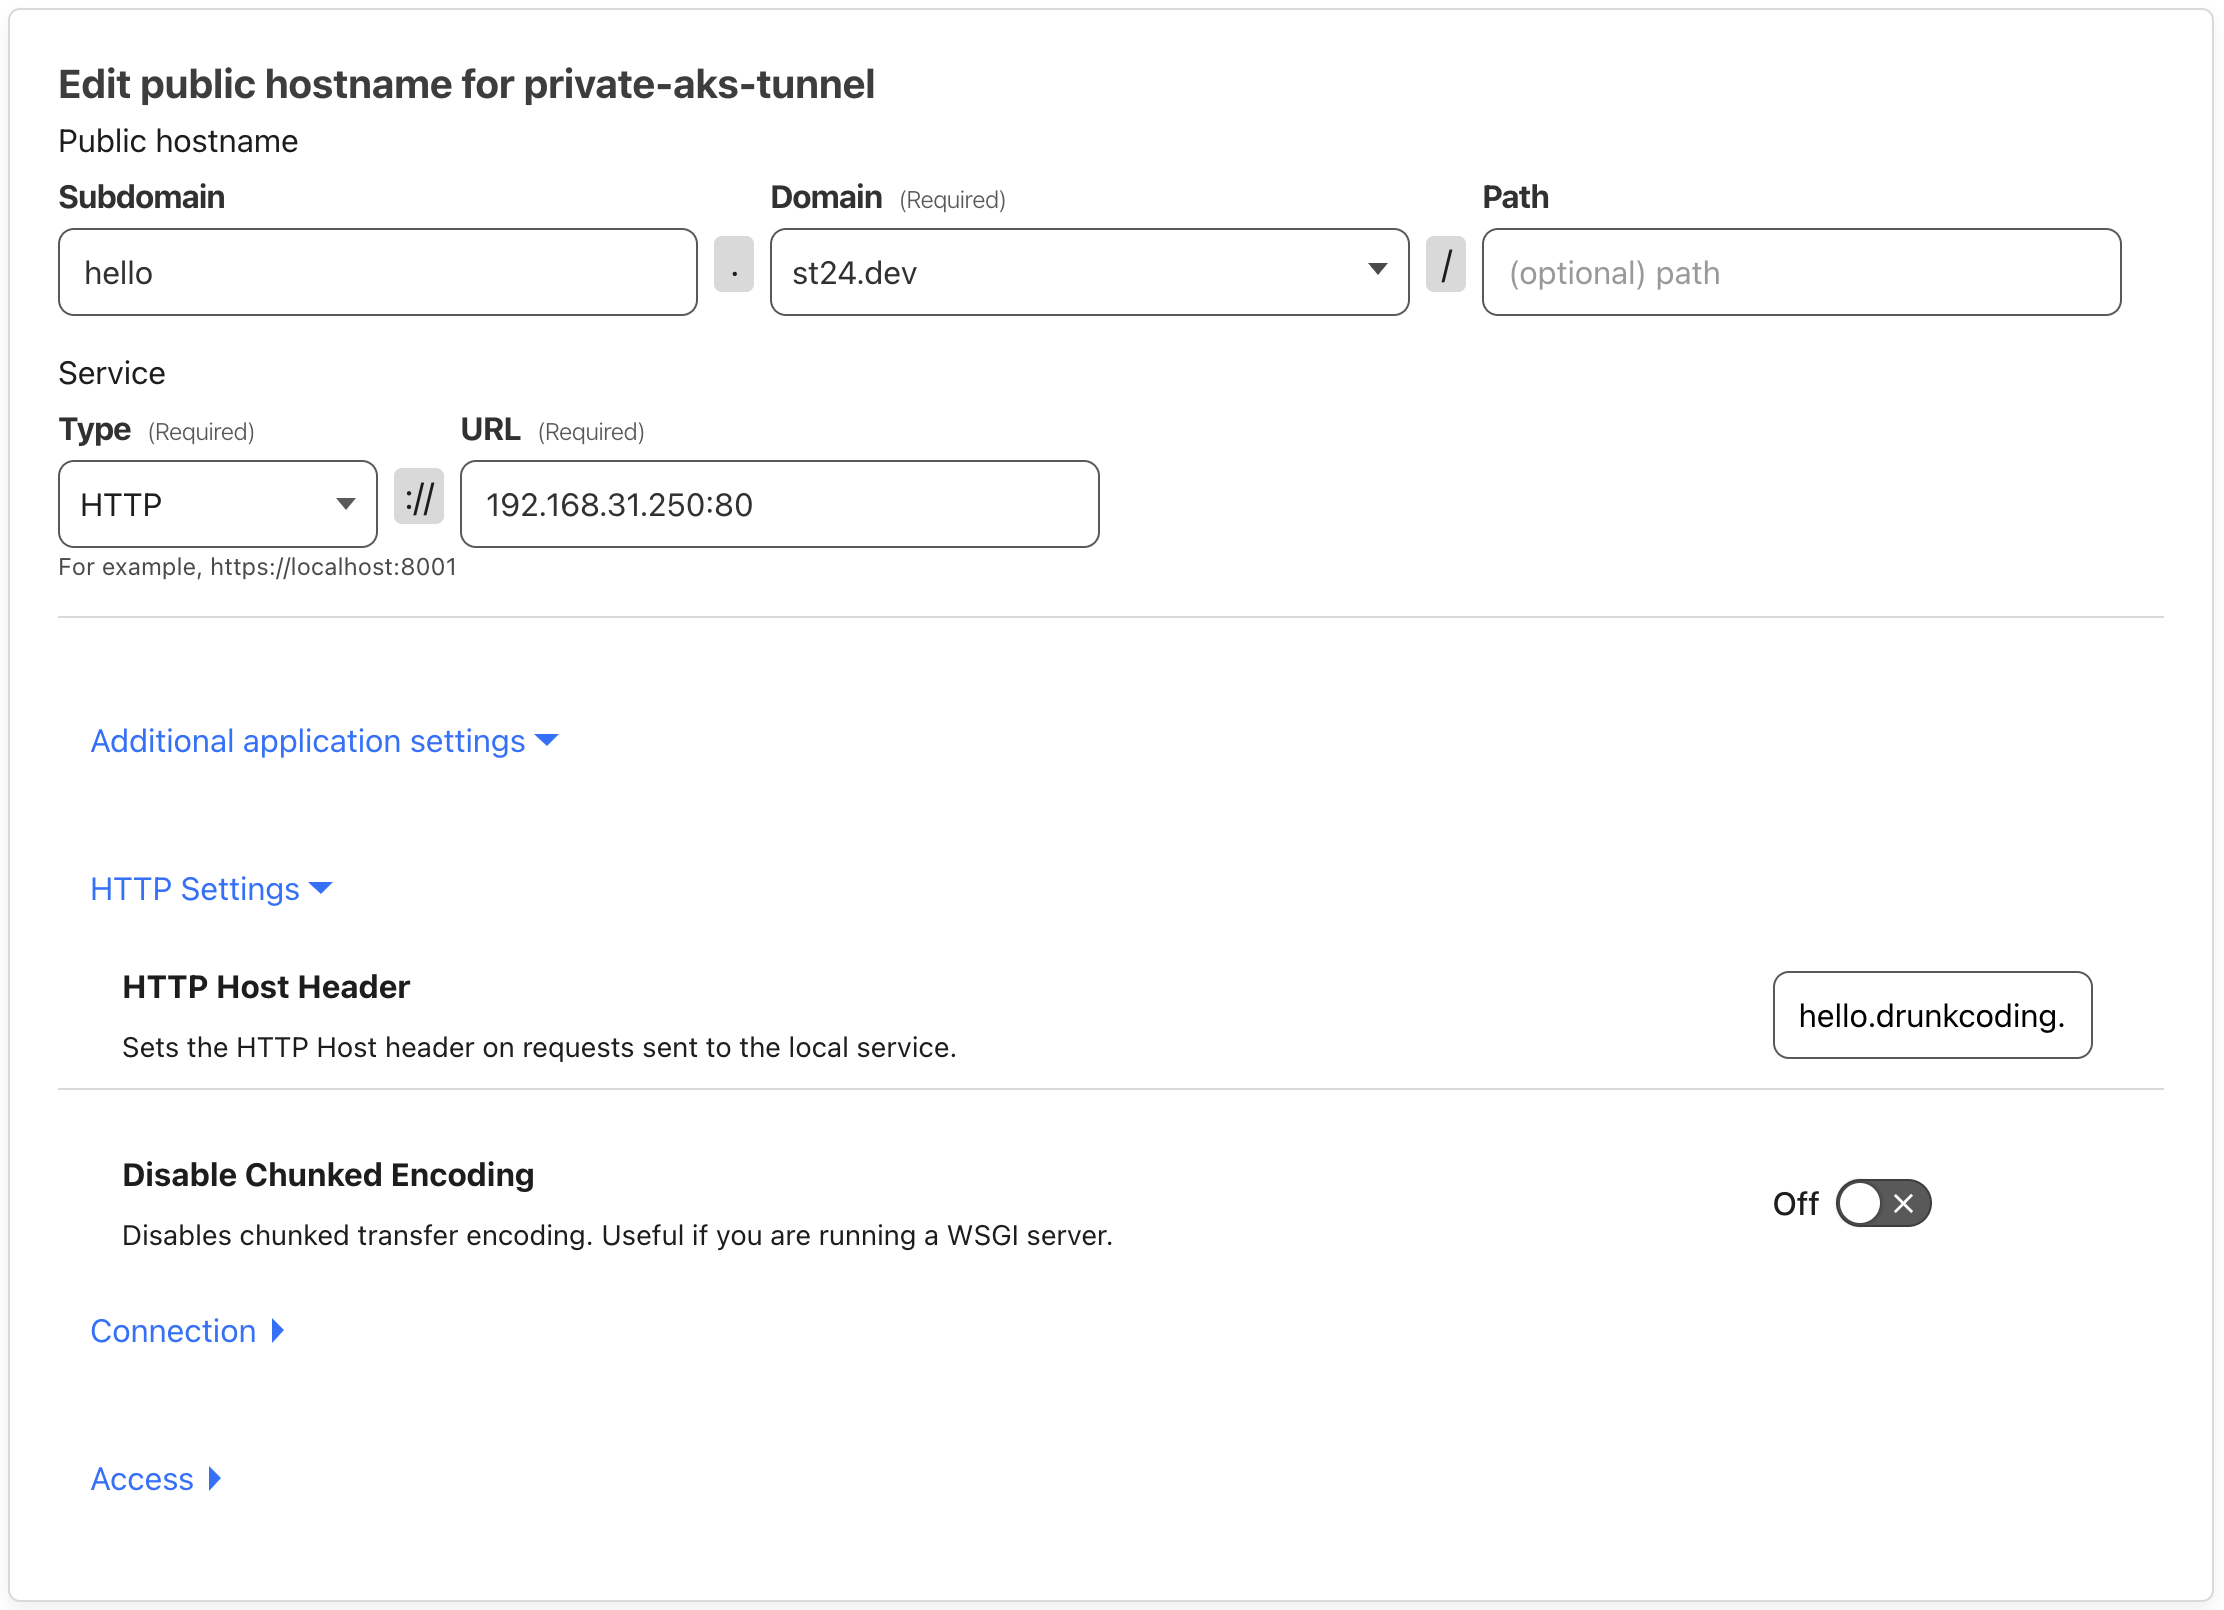Click the optional path input field
Viewport: 2224px width, 1610px height.
(x=1801, y=271)
